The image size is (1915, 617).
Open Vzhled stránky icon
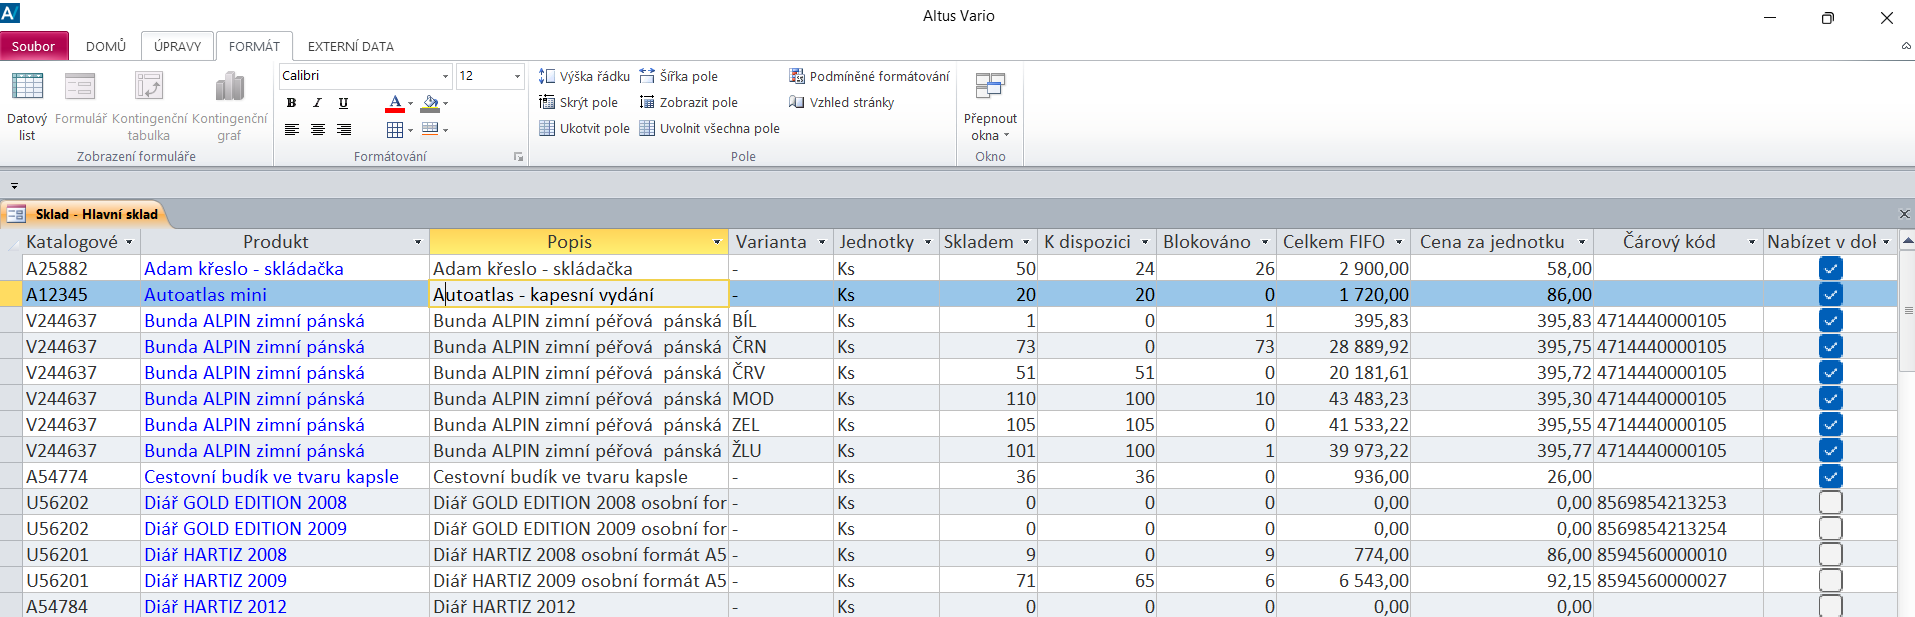(x=797, y=102)
